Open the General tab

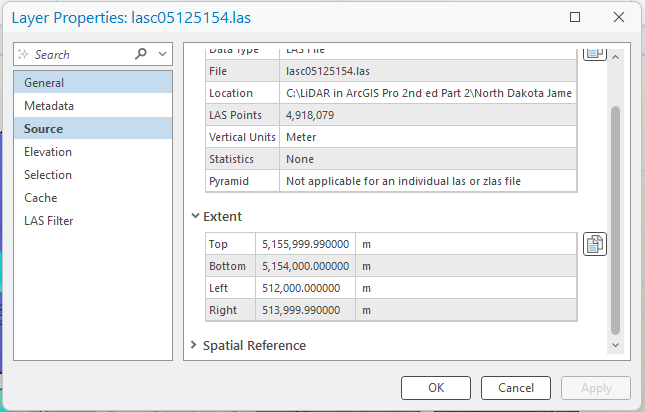pos(93,83)
